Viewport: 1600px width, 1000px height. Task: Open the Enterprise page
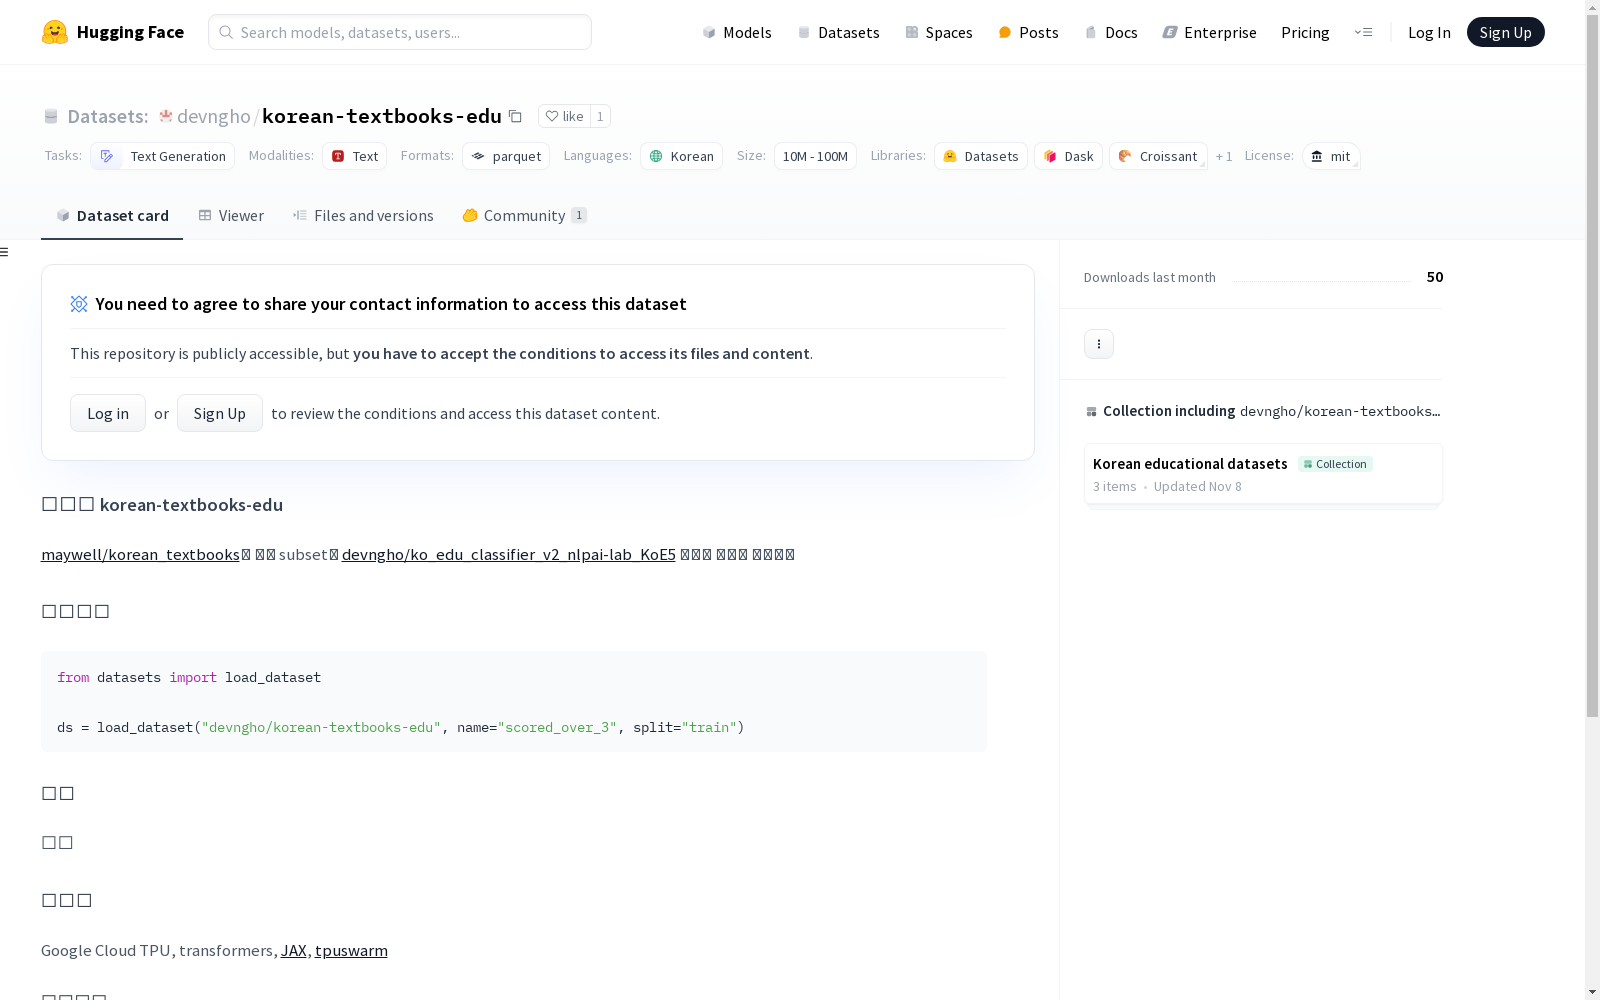[1209, 32]
